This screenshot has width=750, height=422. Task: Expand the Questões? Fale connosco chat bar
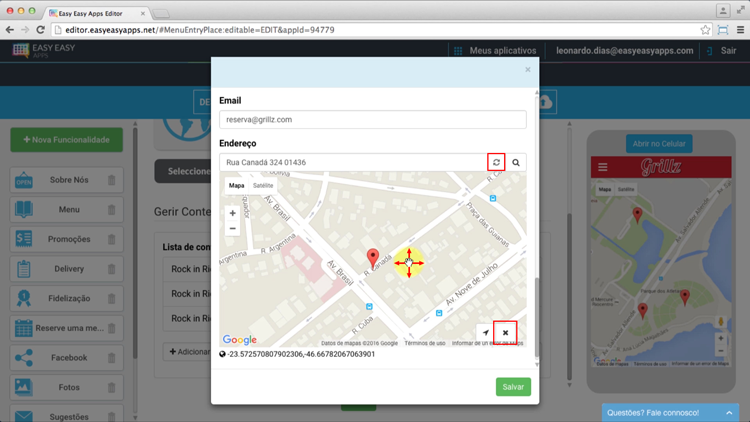(x=670, y=412)
